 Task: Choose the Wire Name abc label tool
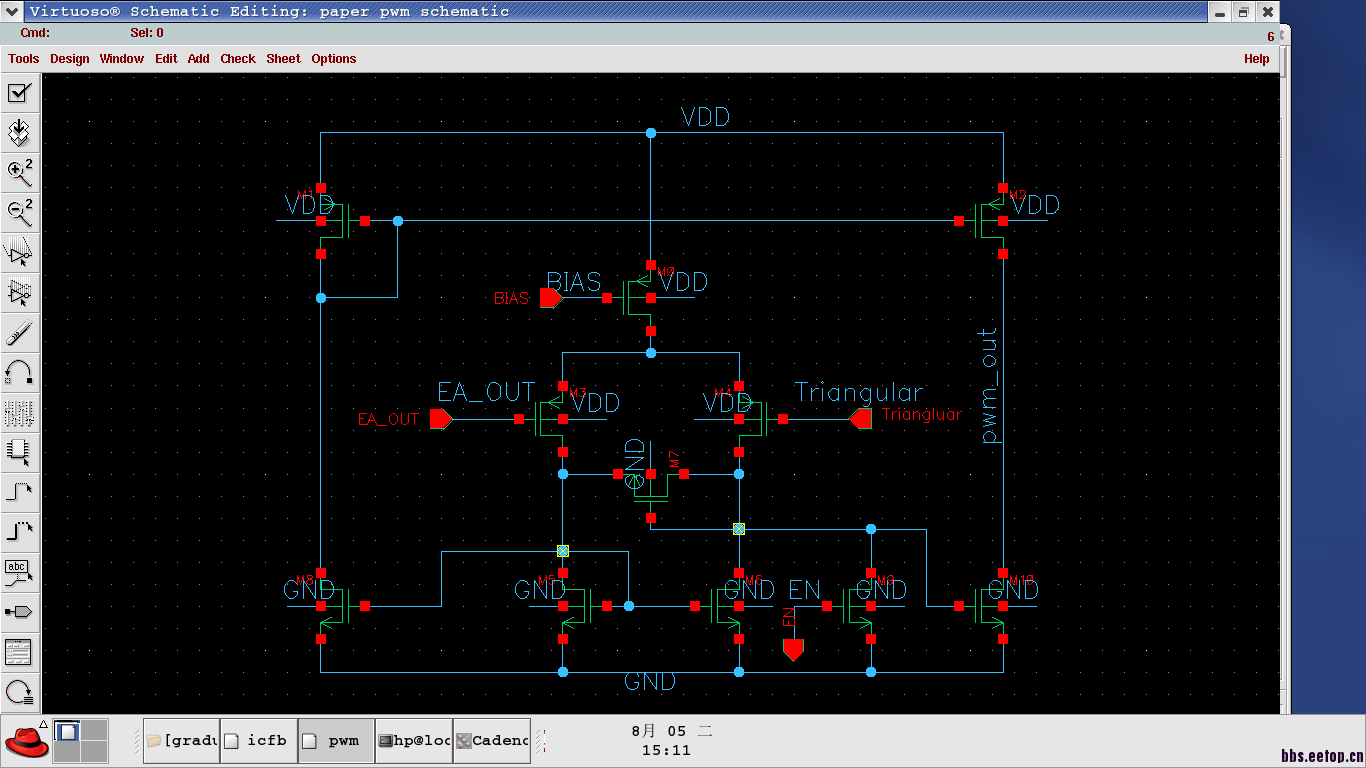(19, 572)
